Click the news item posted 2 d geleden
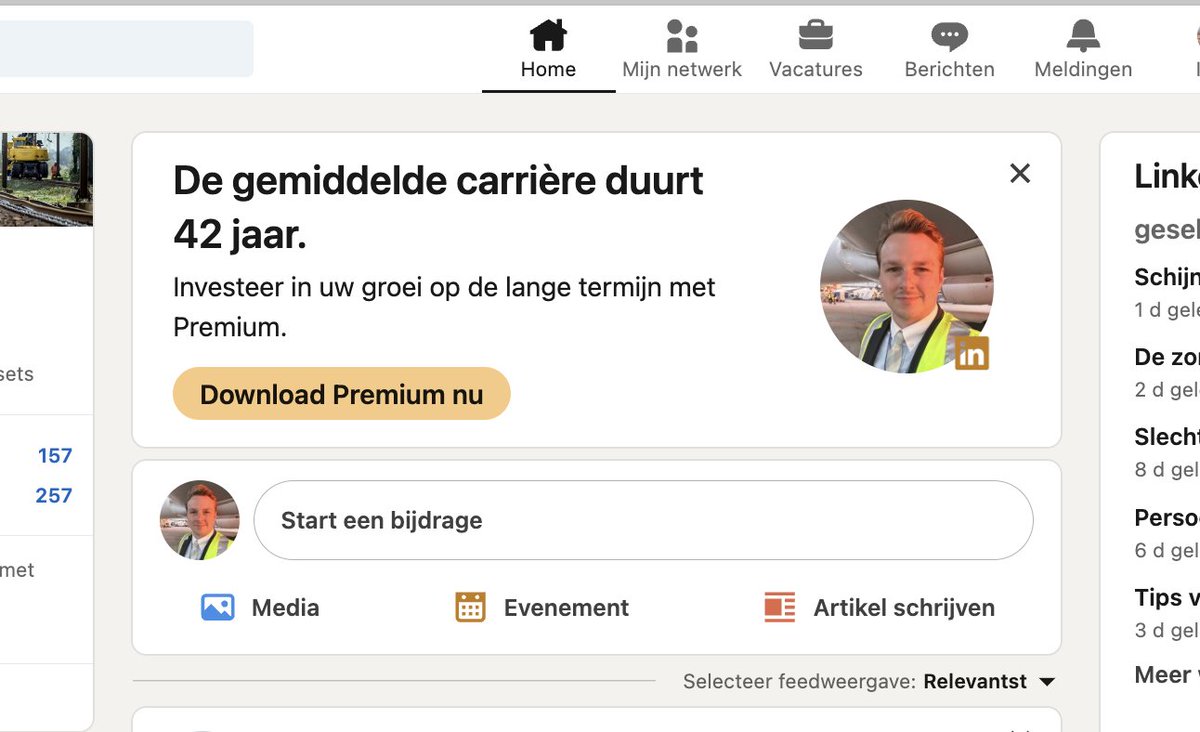 [1167, 372]
